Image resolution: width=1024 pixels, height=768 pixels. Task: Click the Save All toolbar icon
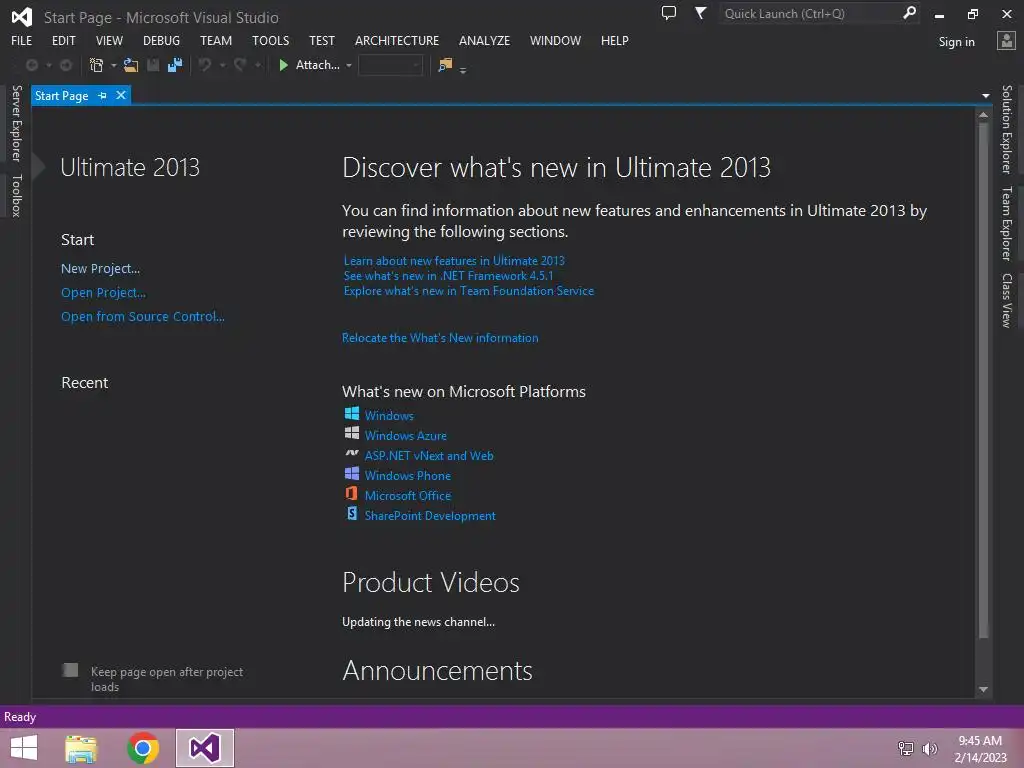coord(175,65)
